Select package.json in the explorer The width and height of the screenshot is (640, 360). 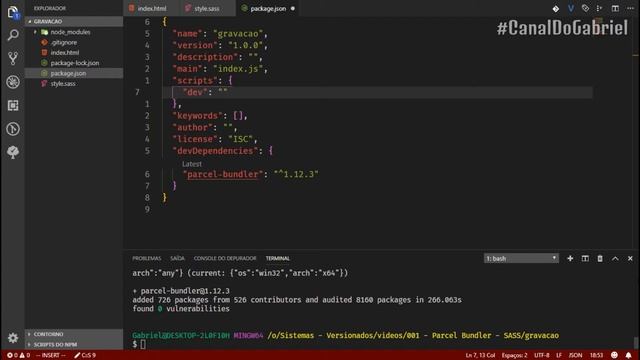[73, 73]
